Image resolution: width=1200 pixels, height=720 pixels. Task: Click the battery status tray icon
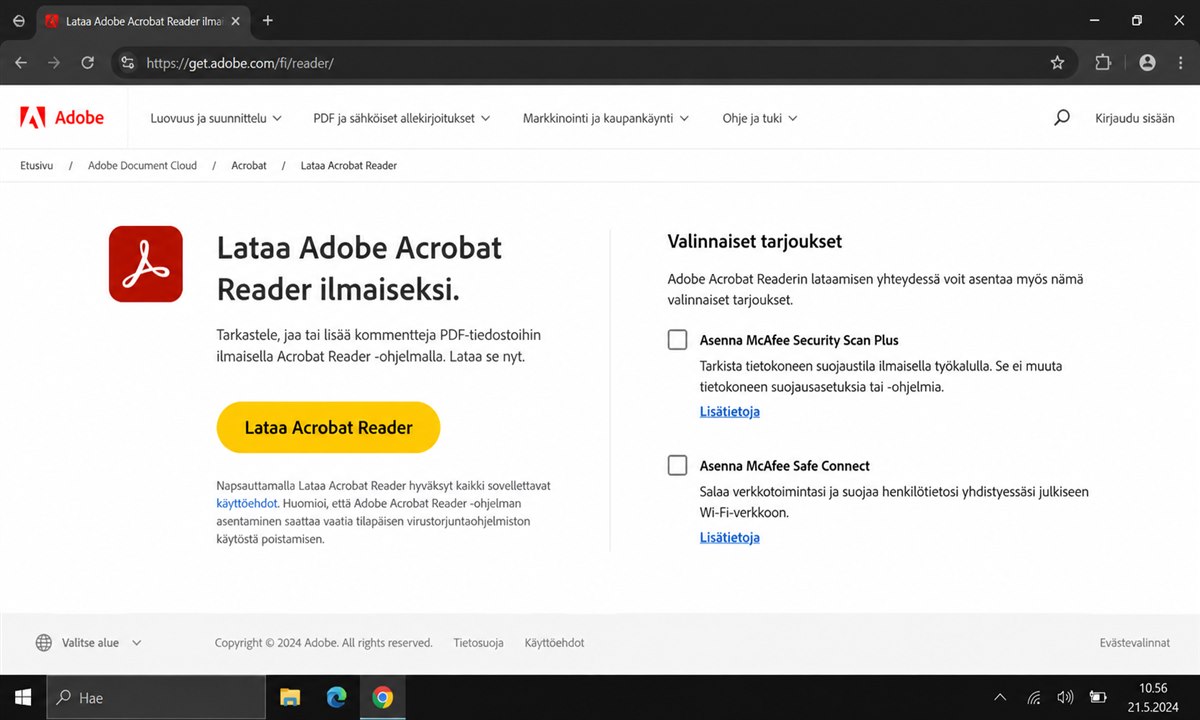(x=1098, y=697)
